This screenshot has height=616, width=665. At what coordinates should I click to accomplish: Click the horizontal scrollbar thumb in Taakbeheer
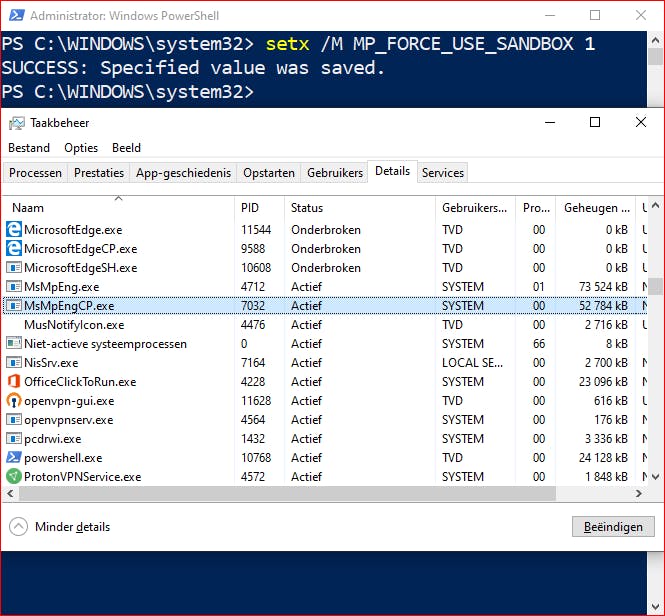click(x=288, y=493)
